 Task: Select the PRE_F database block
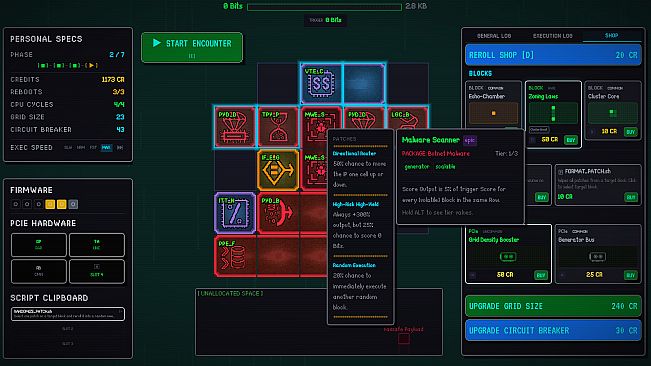(x=235, y=256)
